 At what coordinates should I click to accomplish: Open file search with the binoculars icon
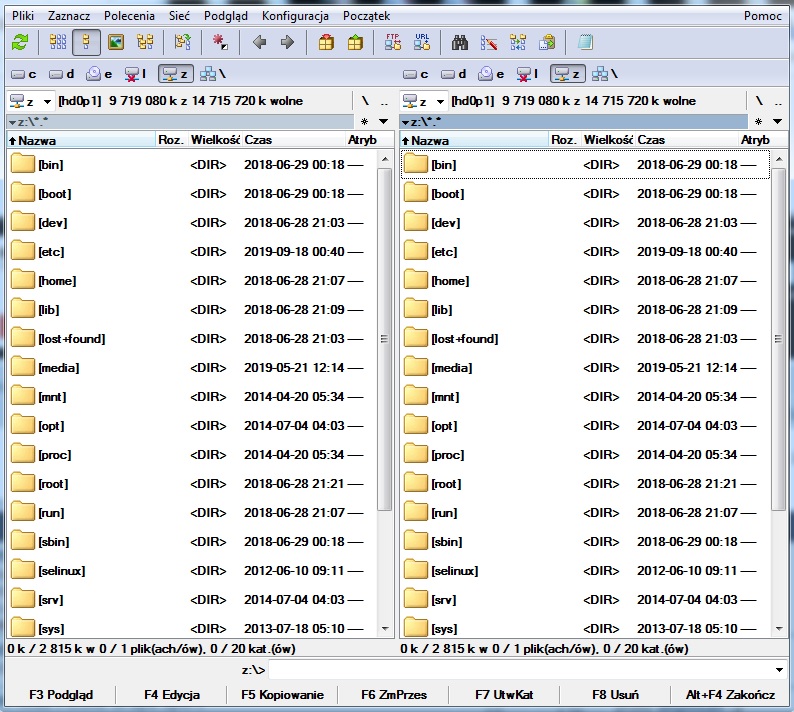460,42
